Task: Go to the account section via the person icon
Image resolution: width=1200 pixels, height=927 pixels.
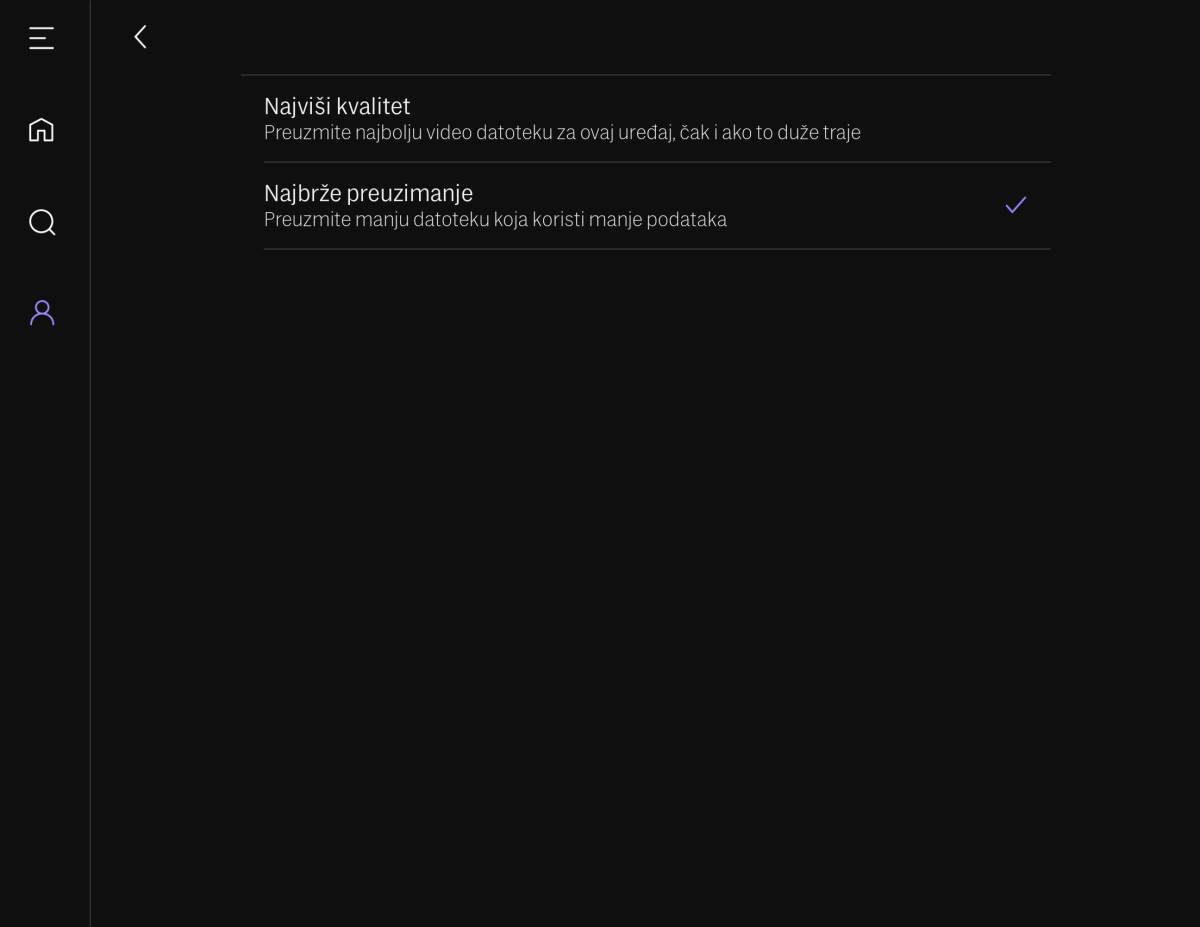Action: point(42,313)
